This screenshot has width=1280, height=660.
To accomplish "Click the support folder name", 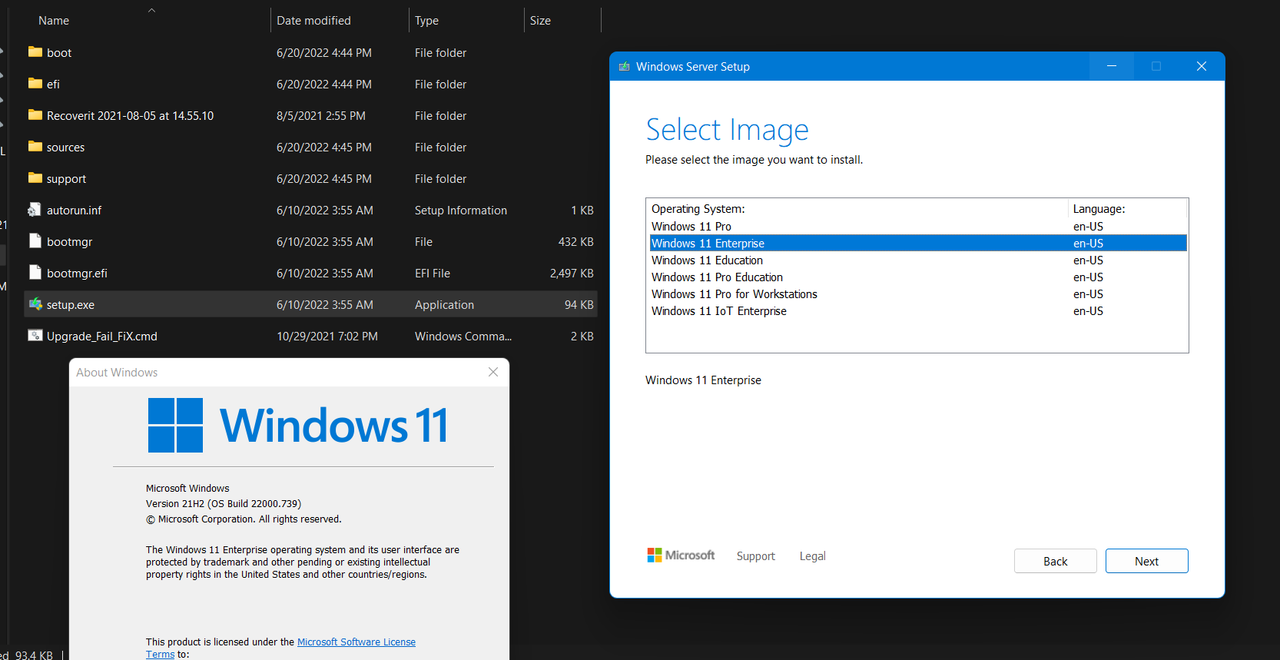I will pos(67,179).
